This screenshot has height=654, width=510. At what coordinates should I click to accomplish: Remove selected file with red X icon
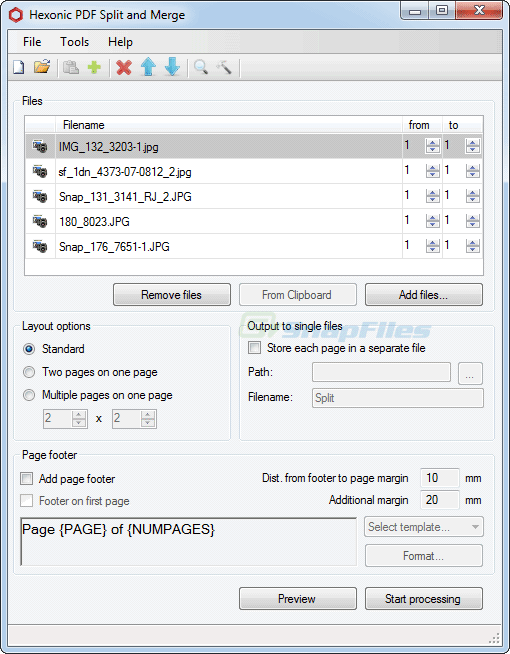point(124,67)
